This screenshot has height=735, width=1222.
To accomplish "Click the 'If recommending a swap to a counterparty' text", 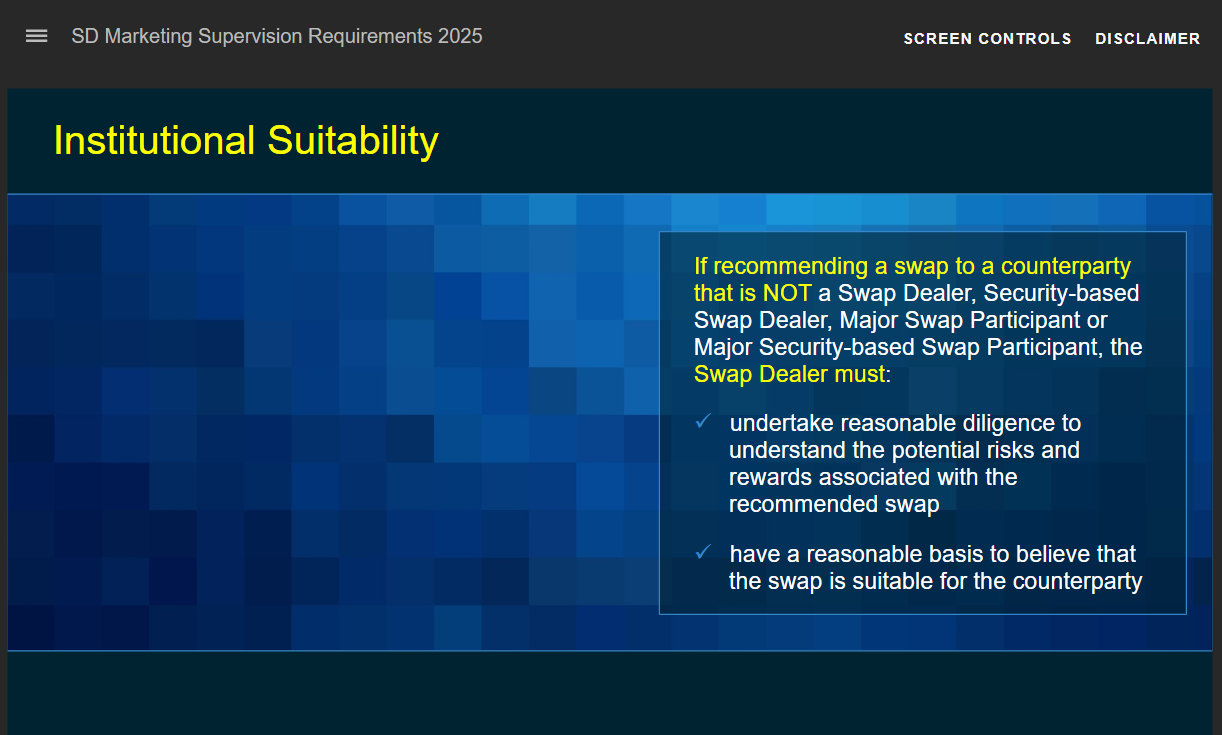I will 912,266.
